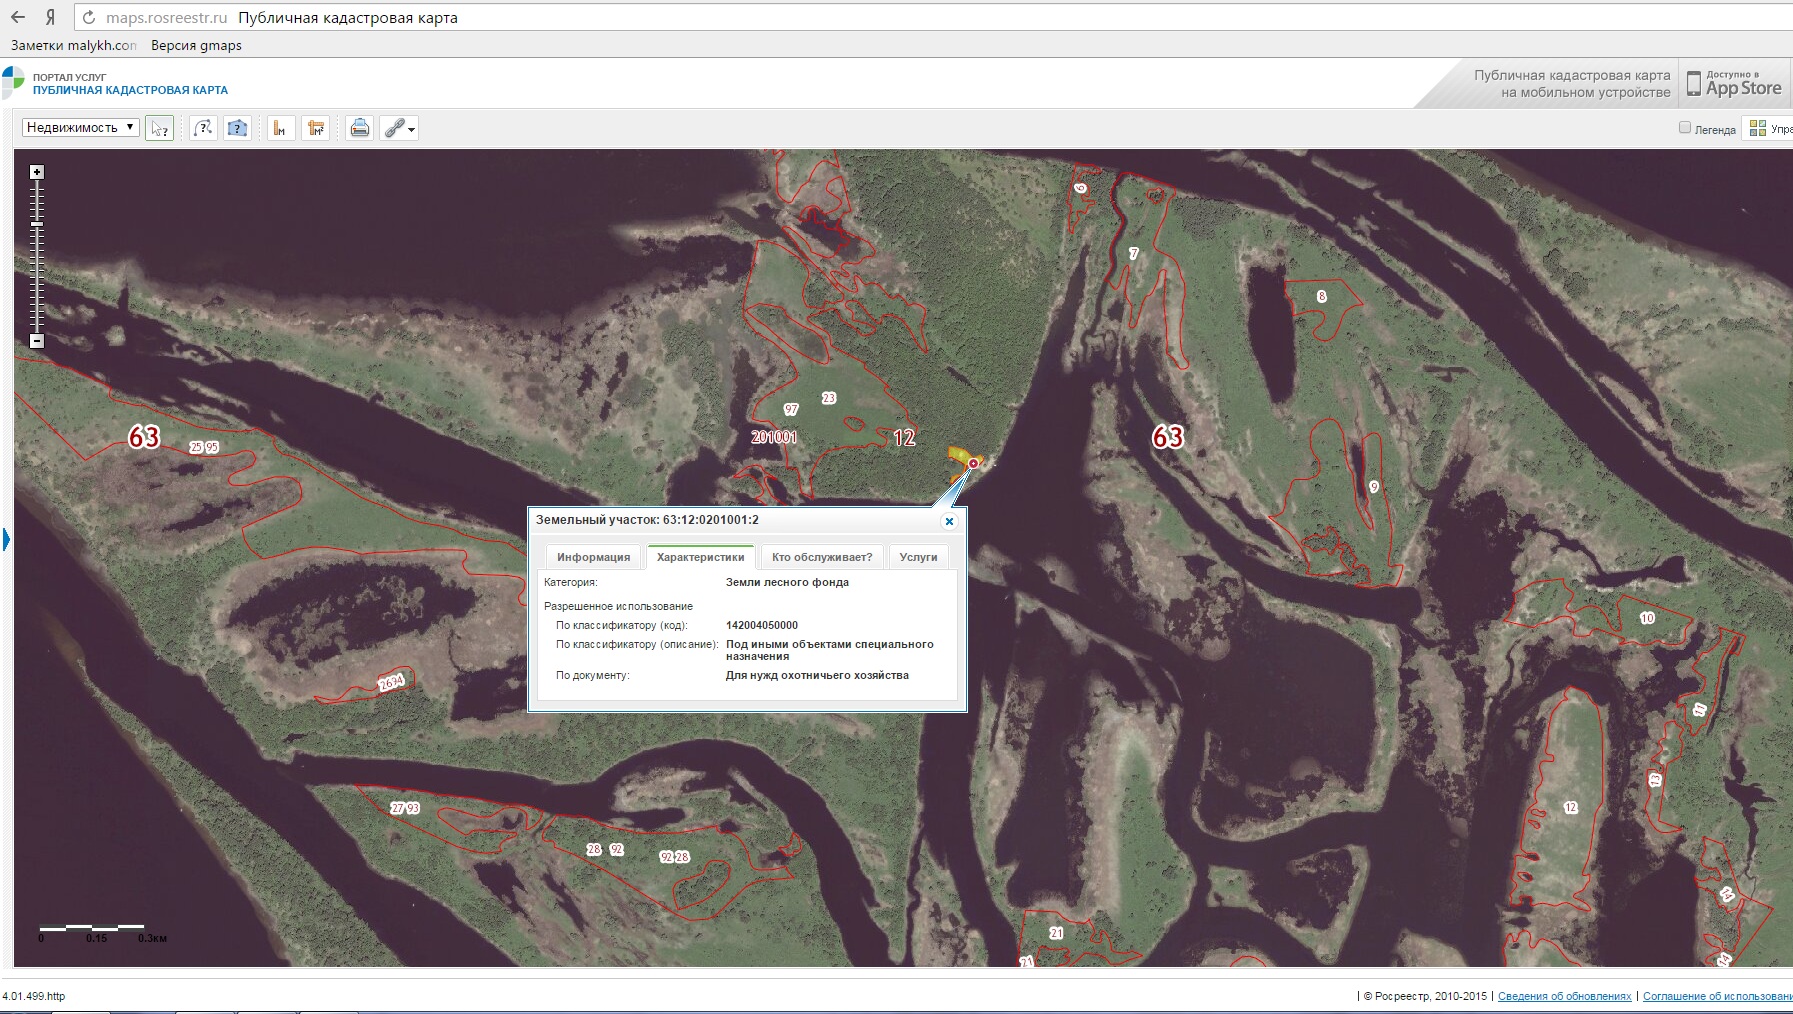Expand the collapsed left side panel
1793x1014 pixels.
(6, 540)
